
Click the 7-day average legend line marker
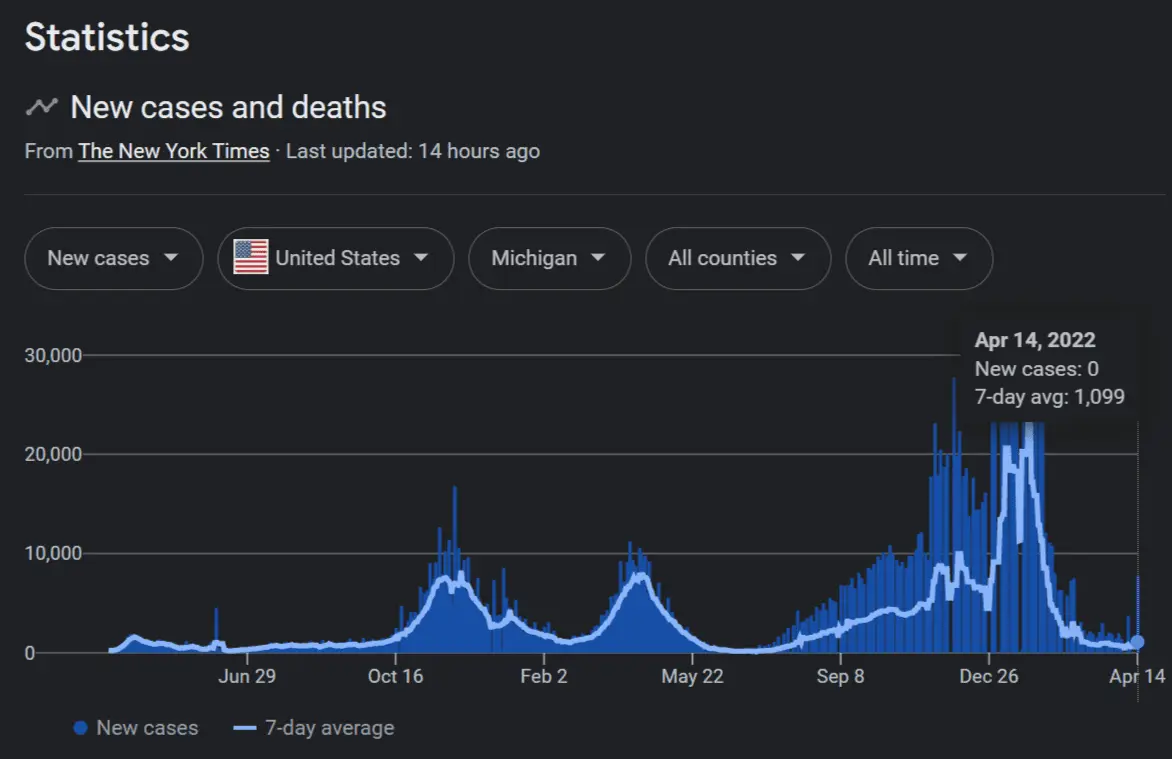click(245, 728)
